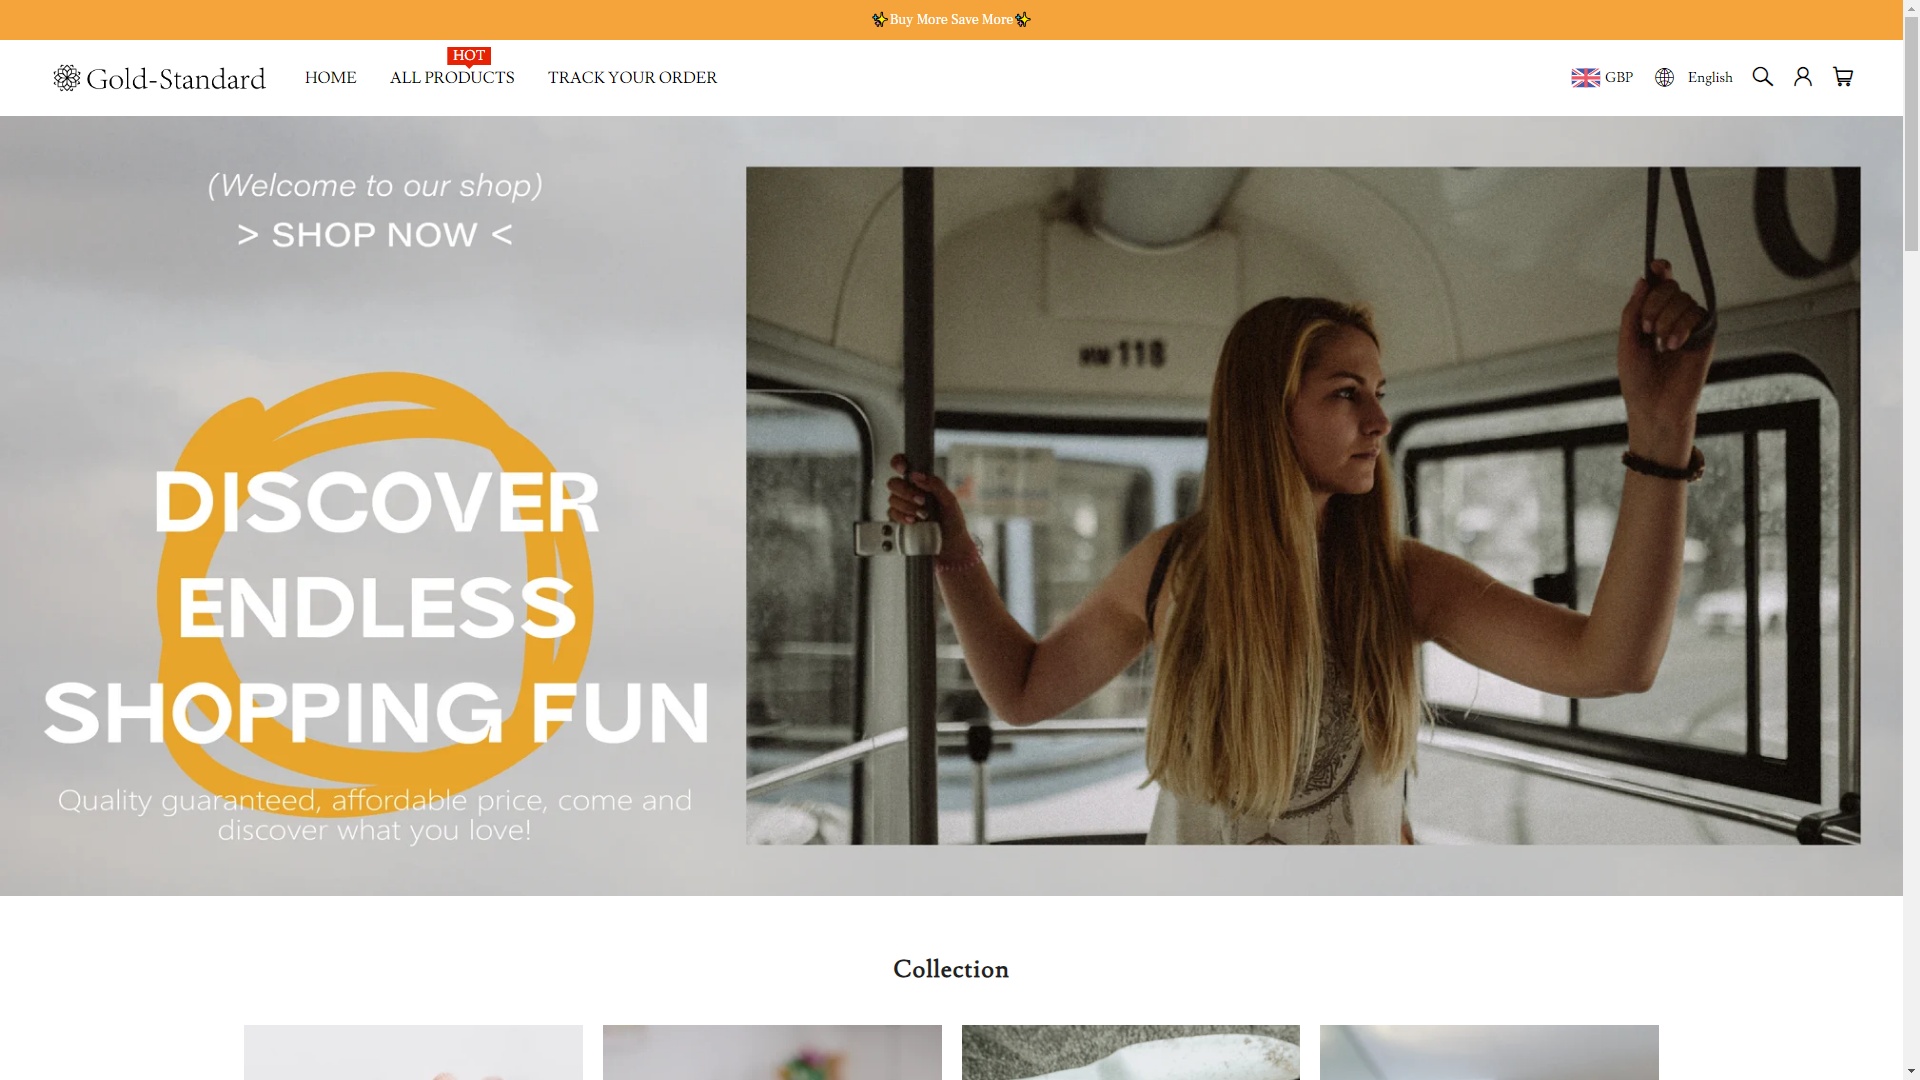The width and height of the screenshot is (1920, 1080).
Task: Click the Gold-Standard brand name
Action: [176, 79]
